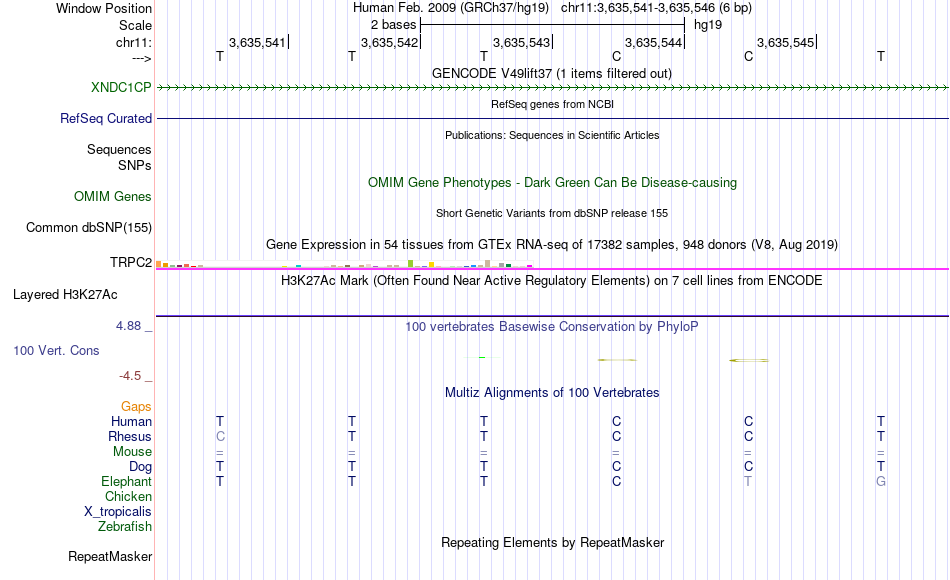The width and height of the screenshot is (950, 580).
Task: Click the 2 bases scale bar
Action: pos(553,25)
